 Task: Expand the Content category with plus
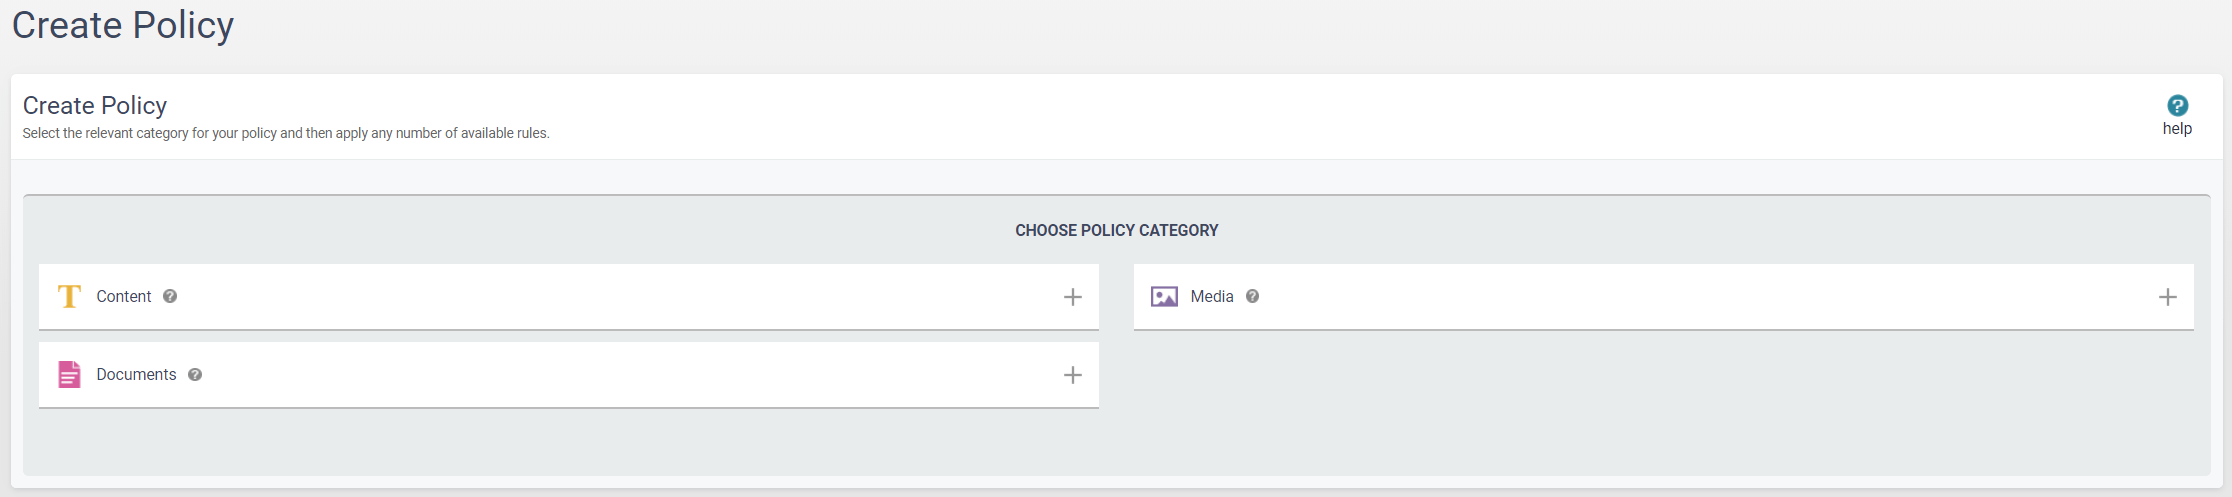tap(1072, 297)
